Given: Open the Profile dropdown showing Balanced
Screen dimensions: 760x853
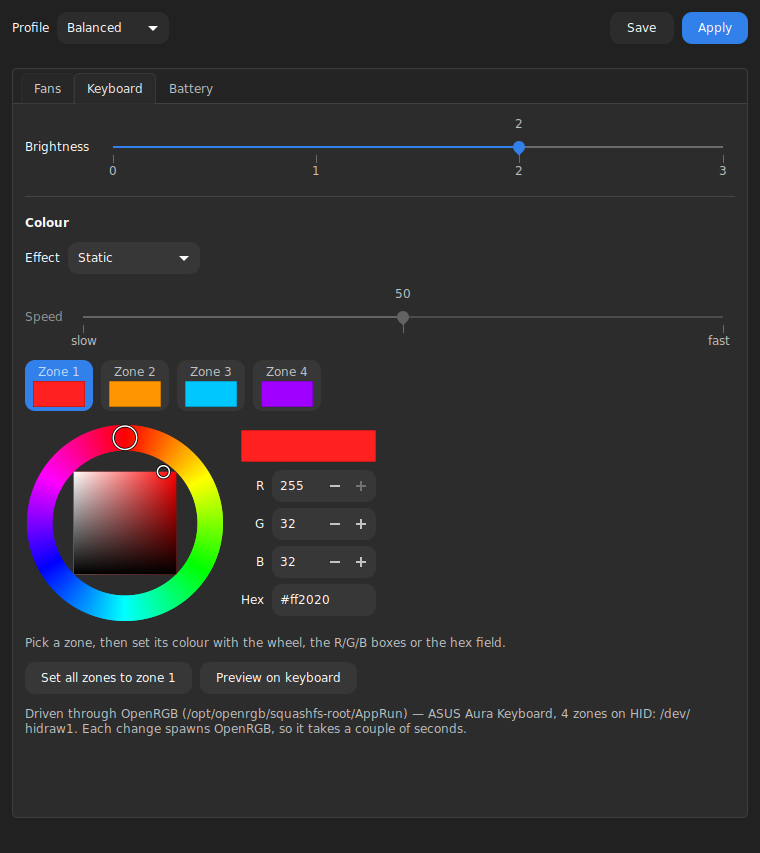Looking at the screenshot, I should pyautogui.click(x=113, y=28).
